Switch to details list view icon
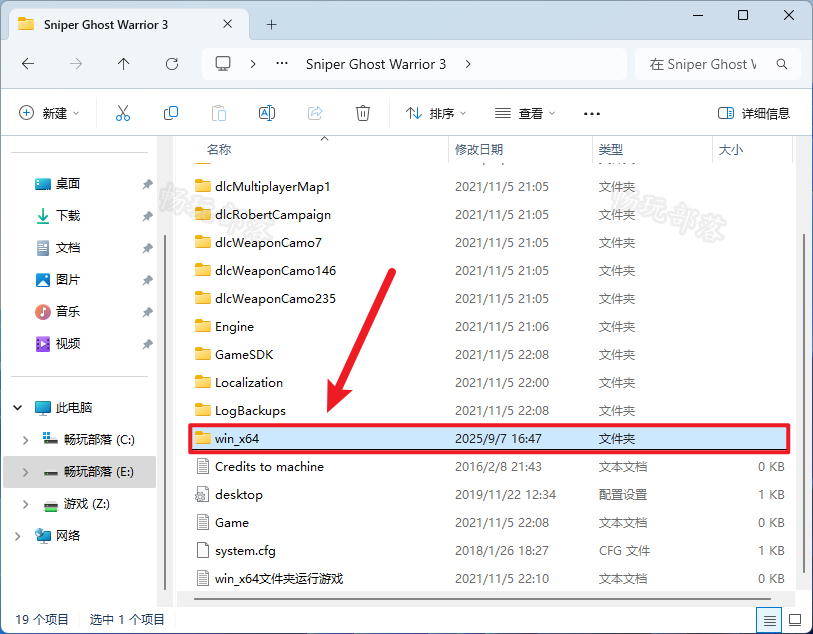This screenshot has height=634, width=813. [x=769, y=619]
